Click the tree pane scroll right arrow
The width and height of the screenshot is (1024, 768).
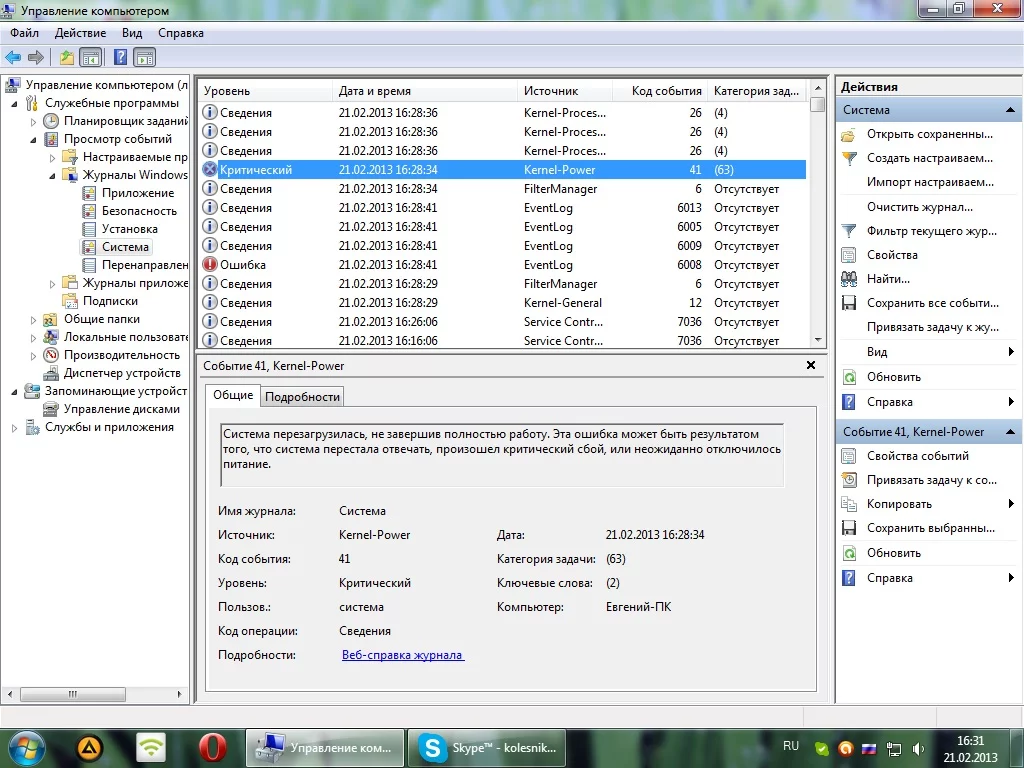180,694
